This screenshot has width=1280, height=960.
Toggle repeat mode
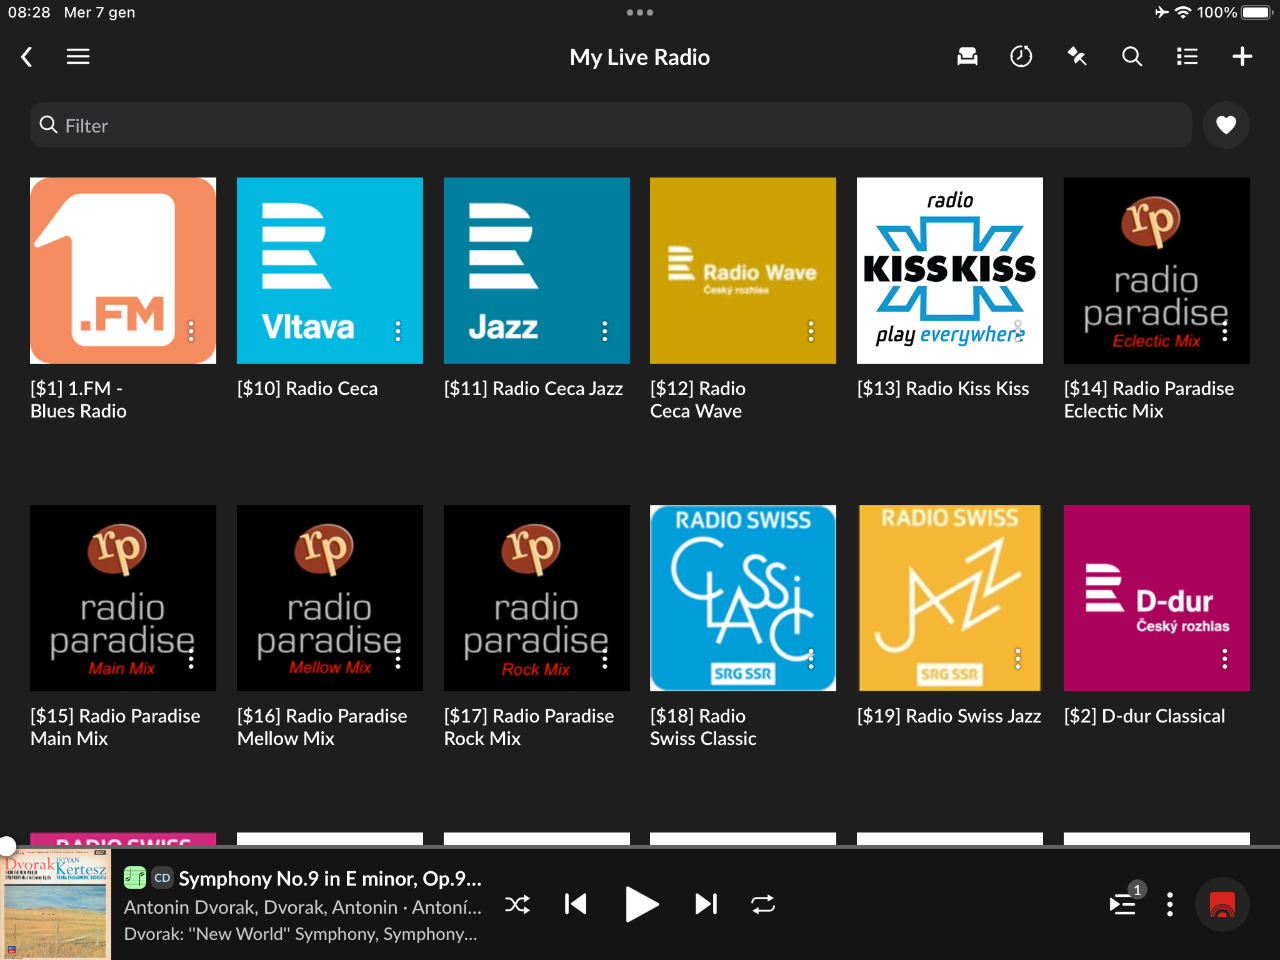pyautogui.click(x=763, y=905)
